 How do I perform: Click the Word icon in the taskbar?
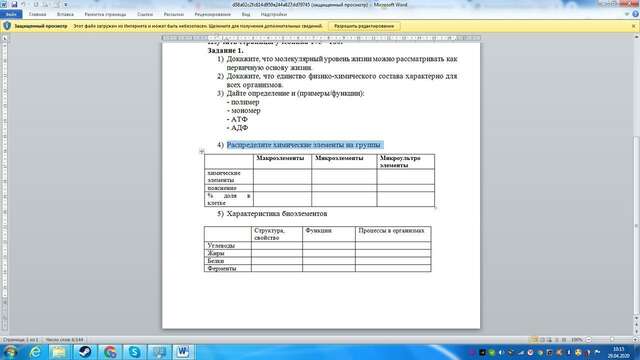tap(183, 351)
